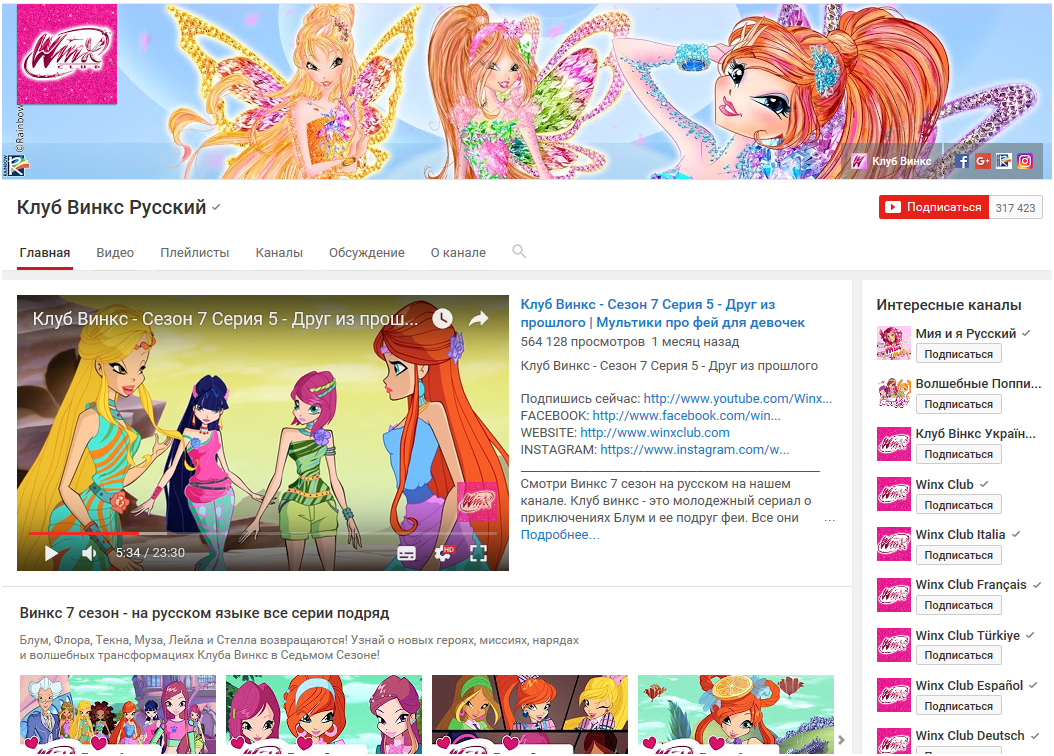
Task: Subscribe to Winx Club Español
Action: (959, 706)
